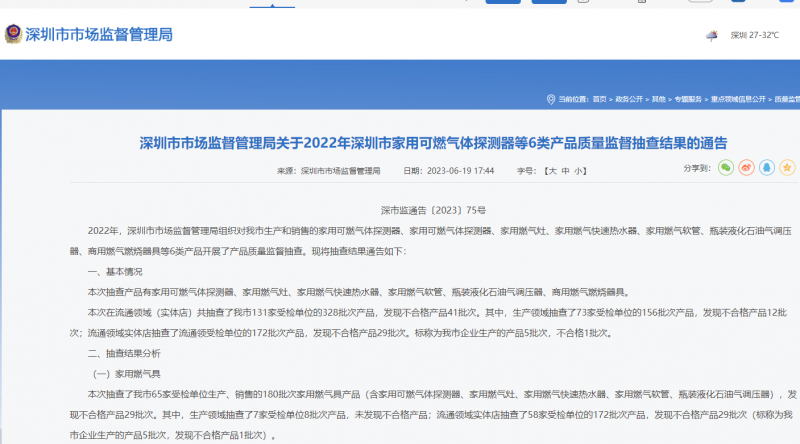Go to 首页 in the breadcrumb

(599, 100)
